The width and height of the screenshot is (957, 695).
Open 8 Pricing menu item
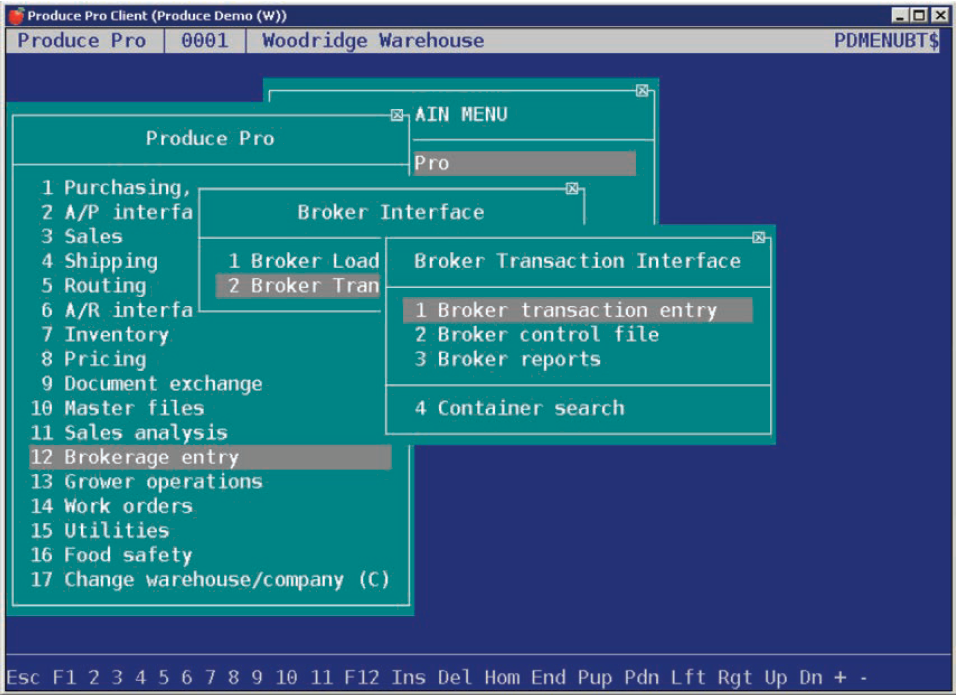point(94,359)
